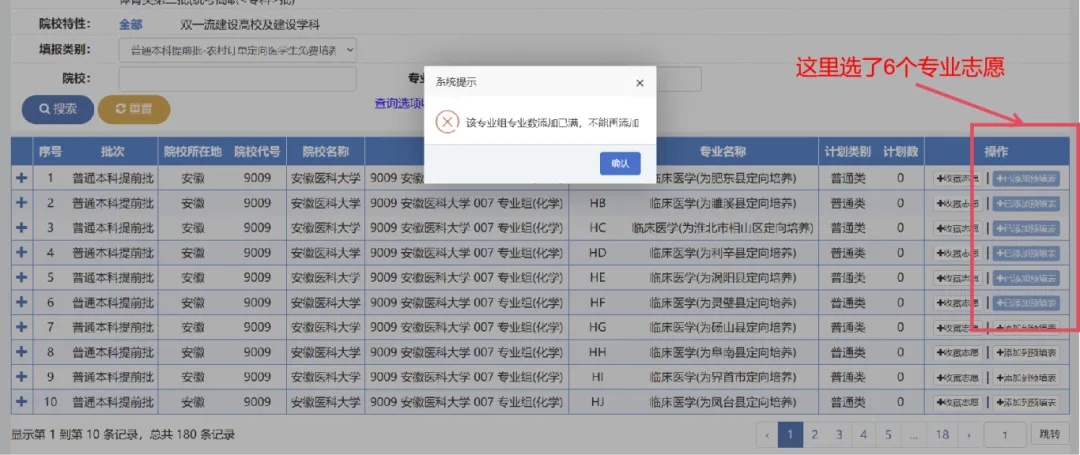
Task: Go to page 2 in pagination
Action: pyautogui.click(x=815, y=434)
